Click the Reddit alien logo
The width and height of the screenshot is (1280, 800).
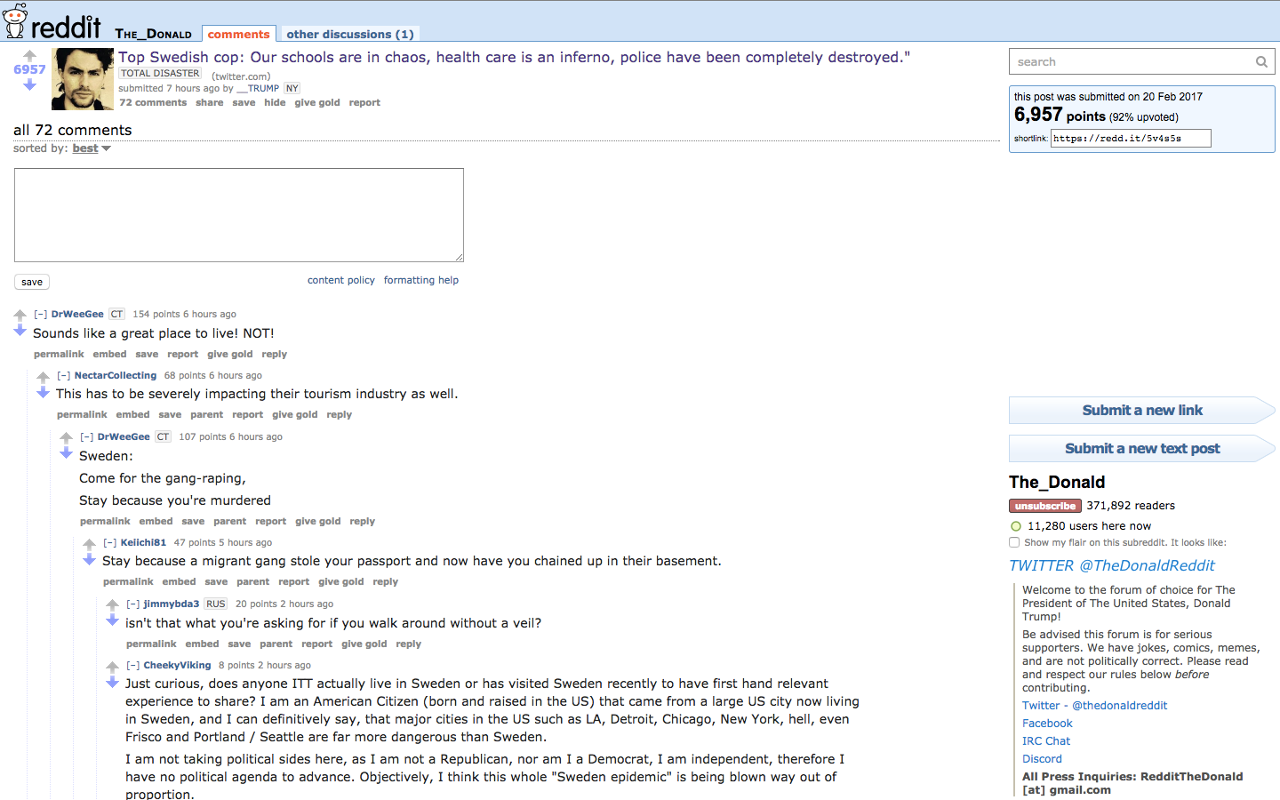[x=15, y=20]
